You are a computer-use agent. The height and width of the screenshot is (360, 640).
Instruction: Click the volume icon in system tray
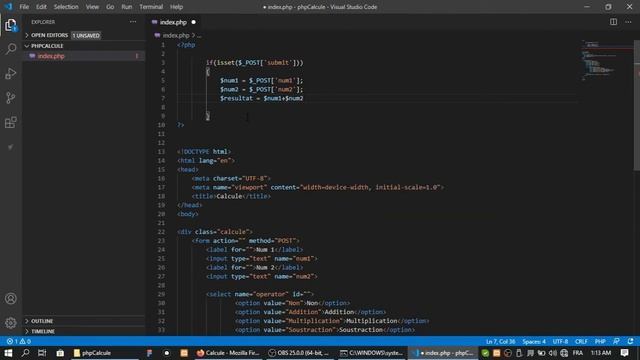pyautogui.click(x=553, y=353)
